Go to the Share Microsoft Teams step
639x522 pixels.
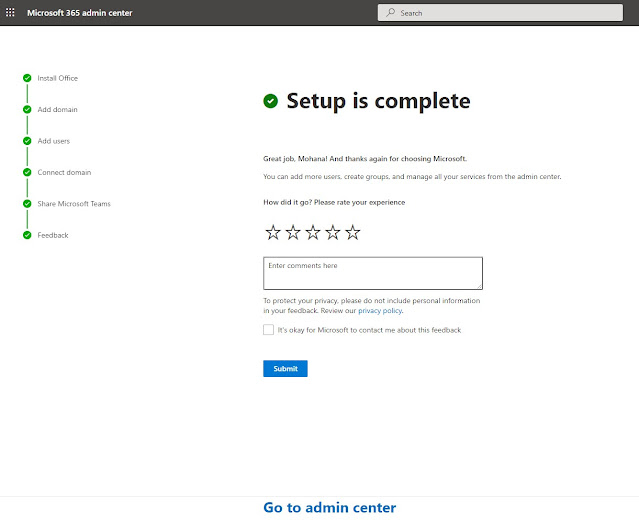(x=74, y=204)
